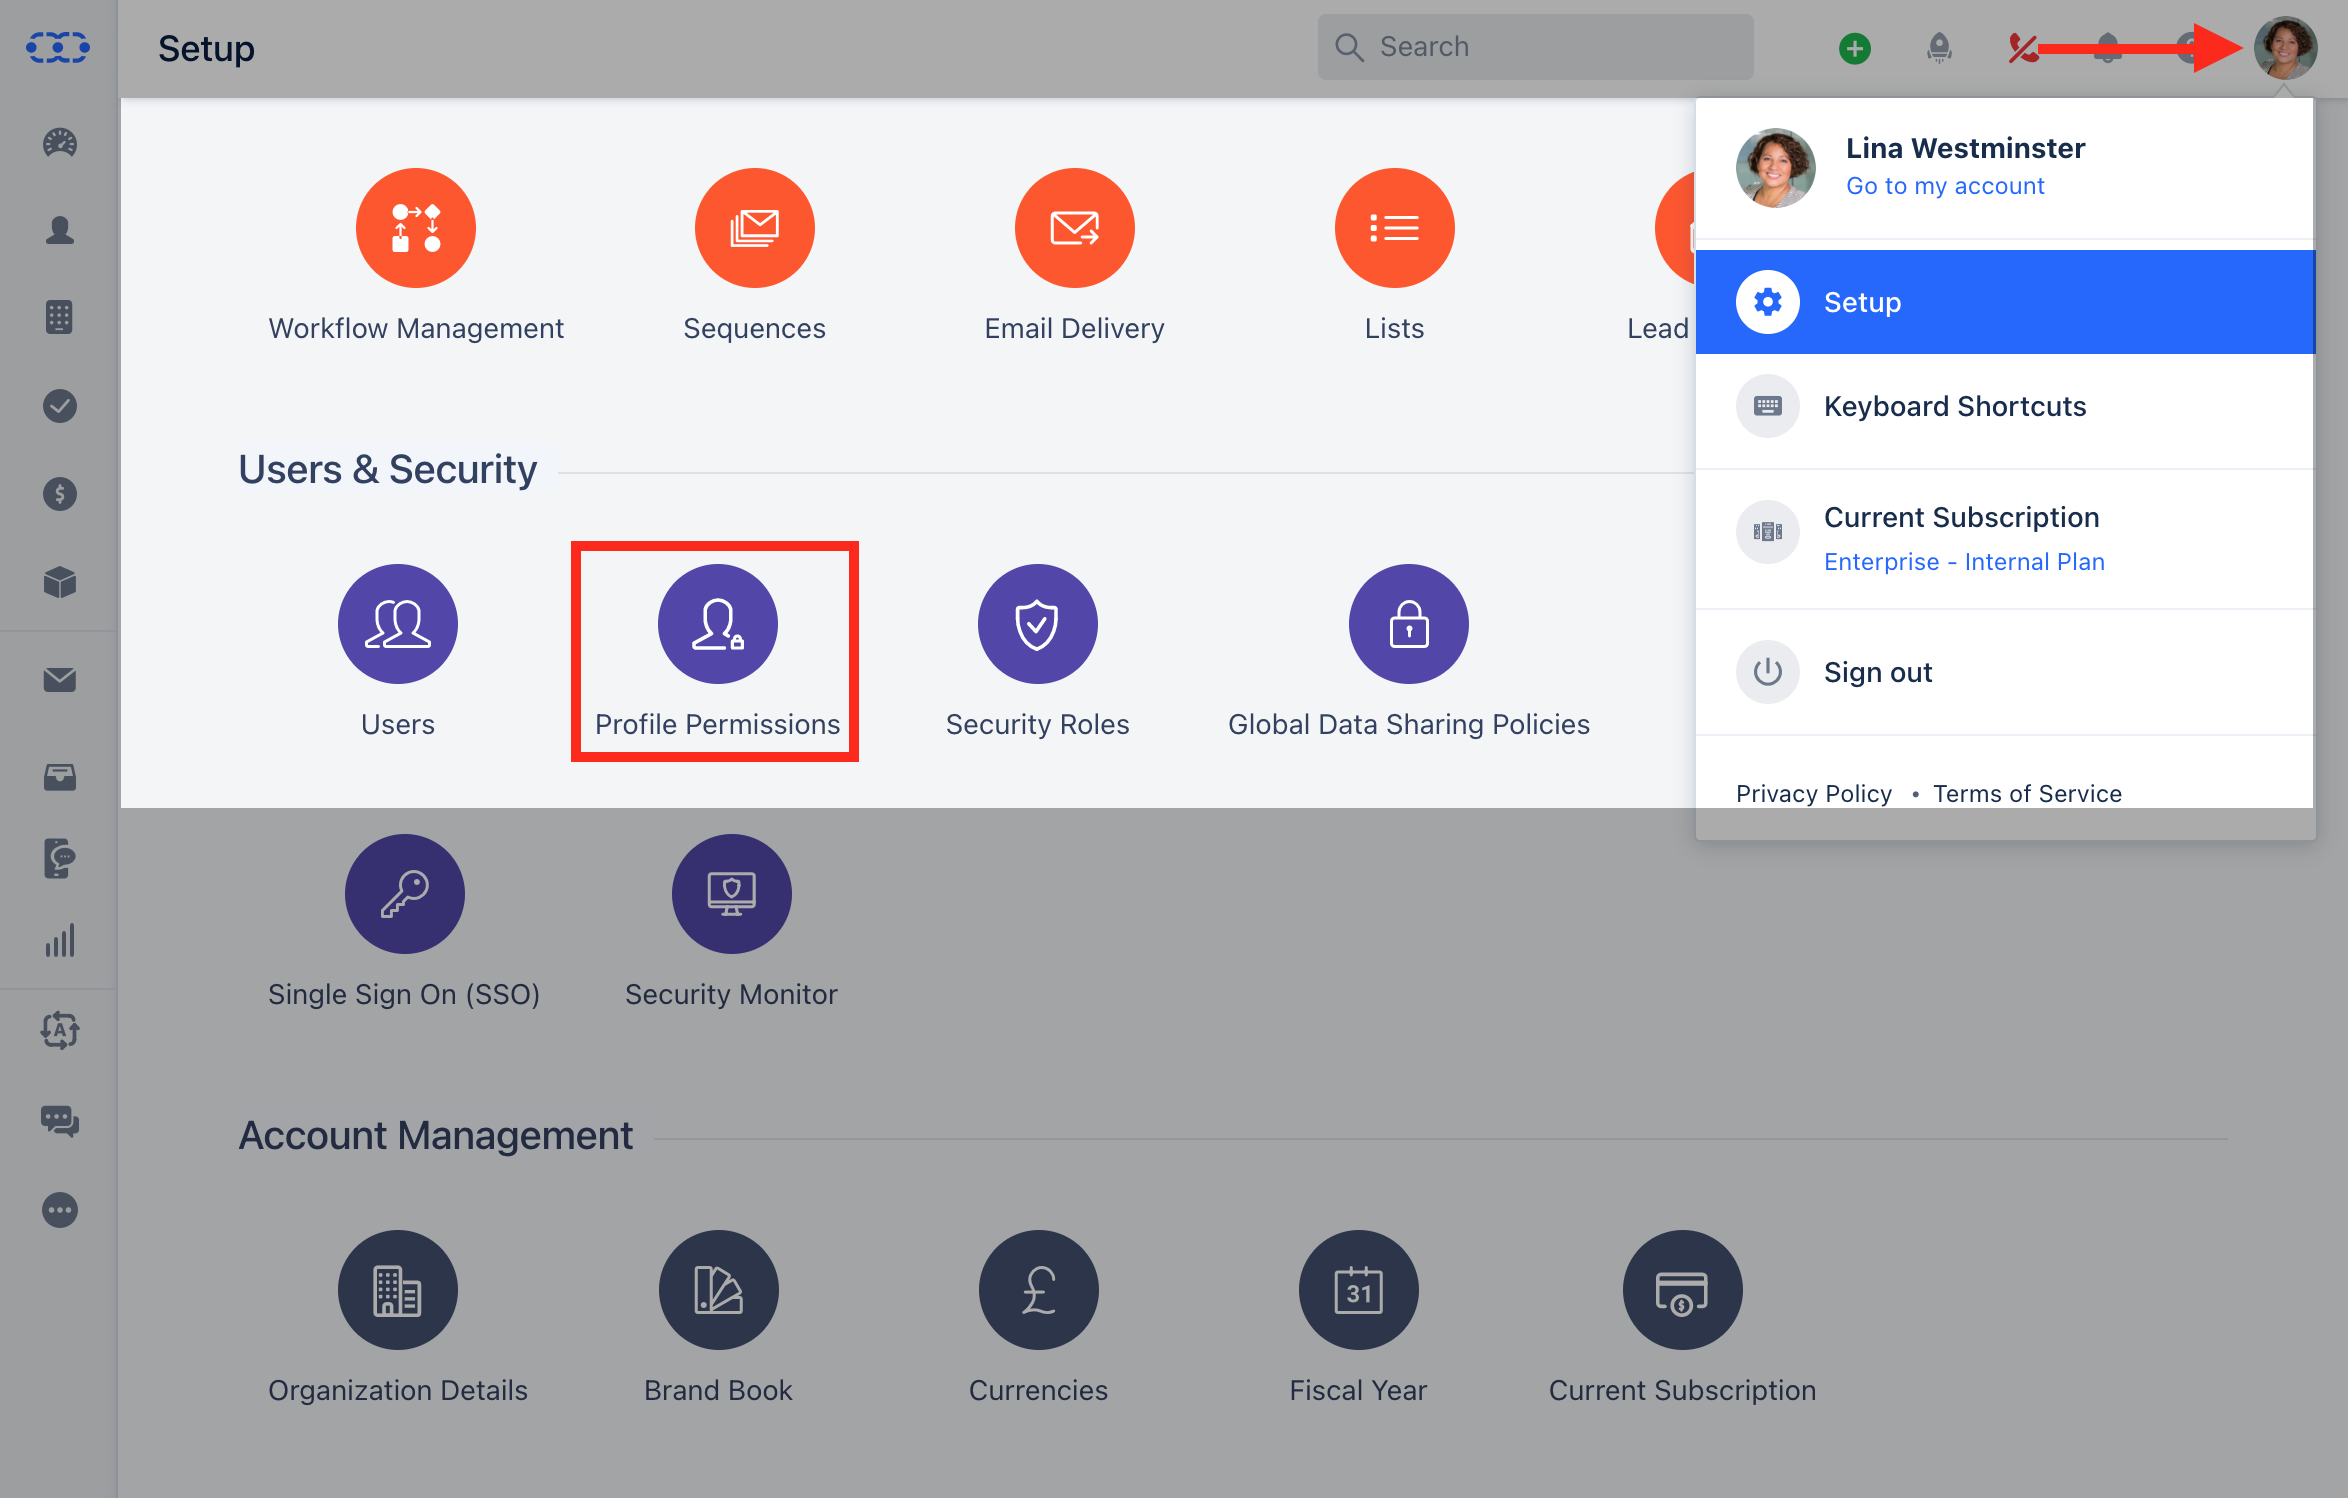2348x1498 pixels.
Task: Click Go to my account link
Action: tap(1945, 186)
